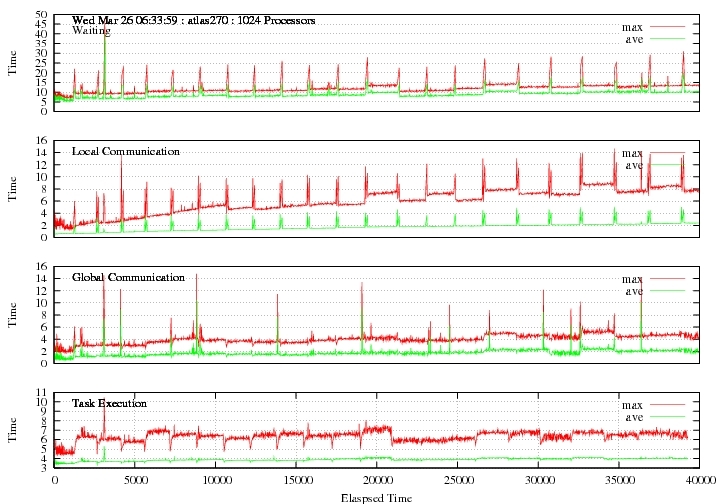Click the y-axis tick '16' on Local Communication plot
This screenshot has height=504, width=720.
coord(41,140)
